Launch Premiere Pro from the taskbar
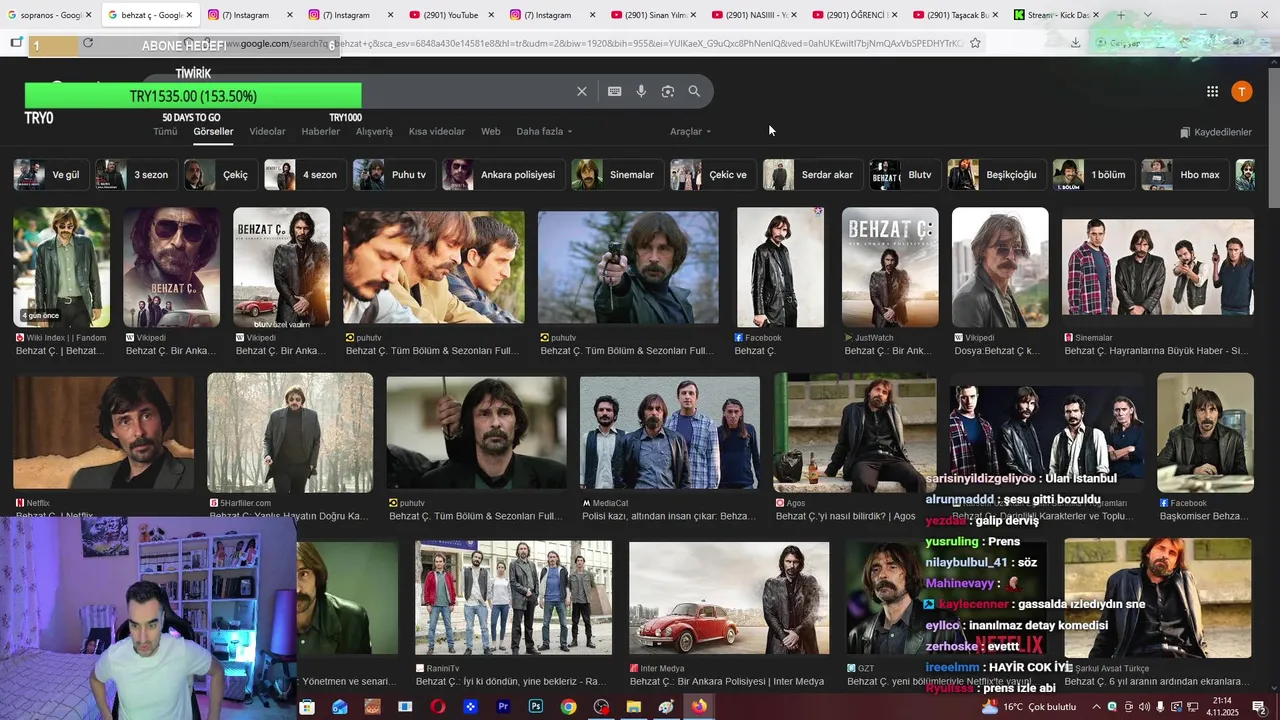This screenshot has width=1280, height=720. [503, 707]
